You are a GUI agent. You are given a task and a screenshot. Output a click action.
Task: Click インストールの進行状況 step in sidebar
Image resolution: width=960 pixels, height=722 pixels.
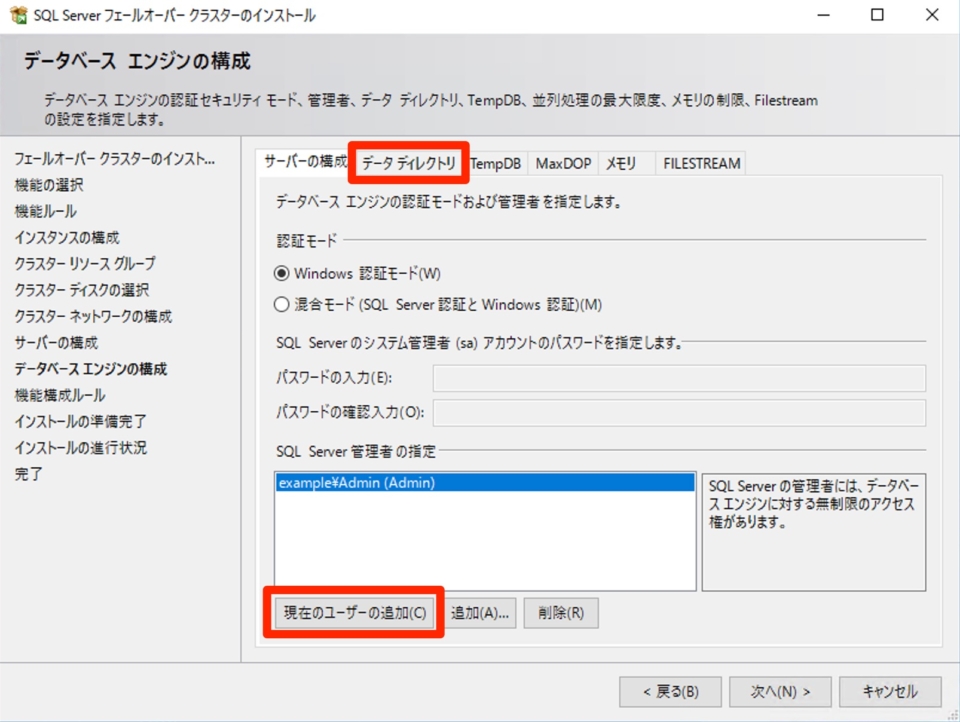click(80, 448)
